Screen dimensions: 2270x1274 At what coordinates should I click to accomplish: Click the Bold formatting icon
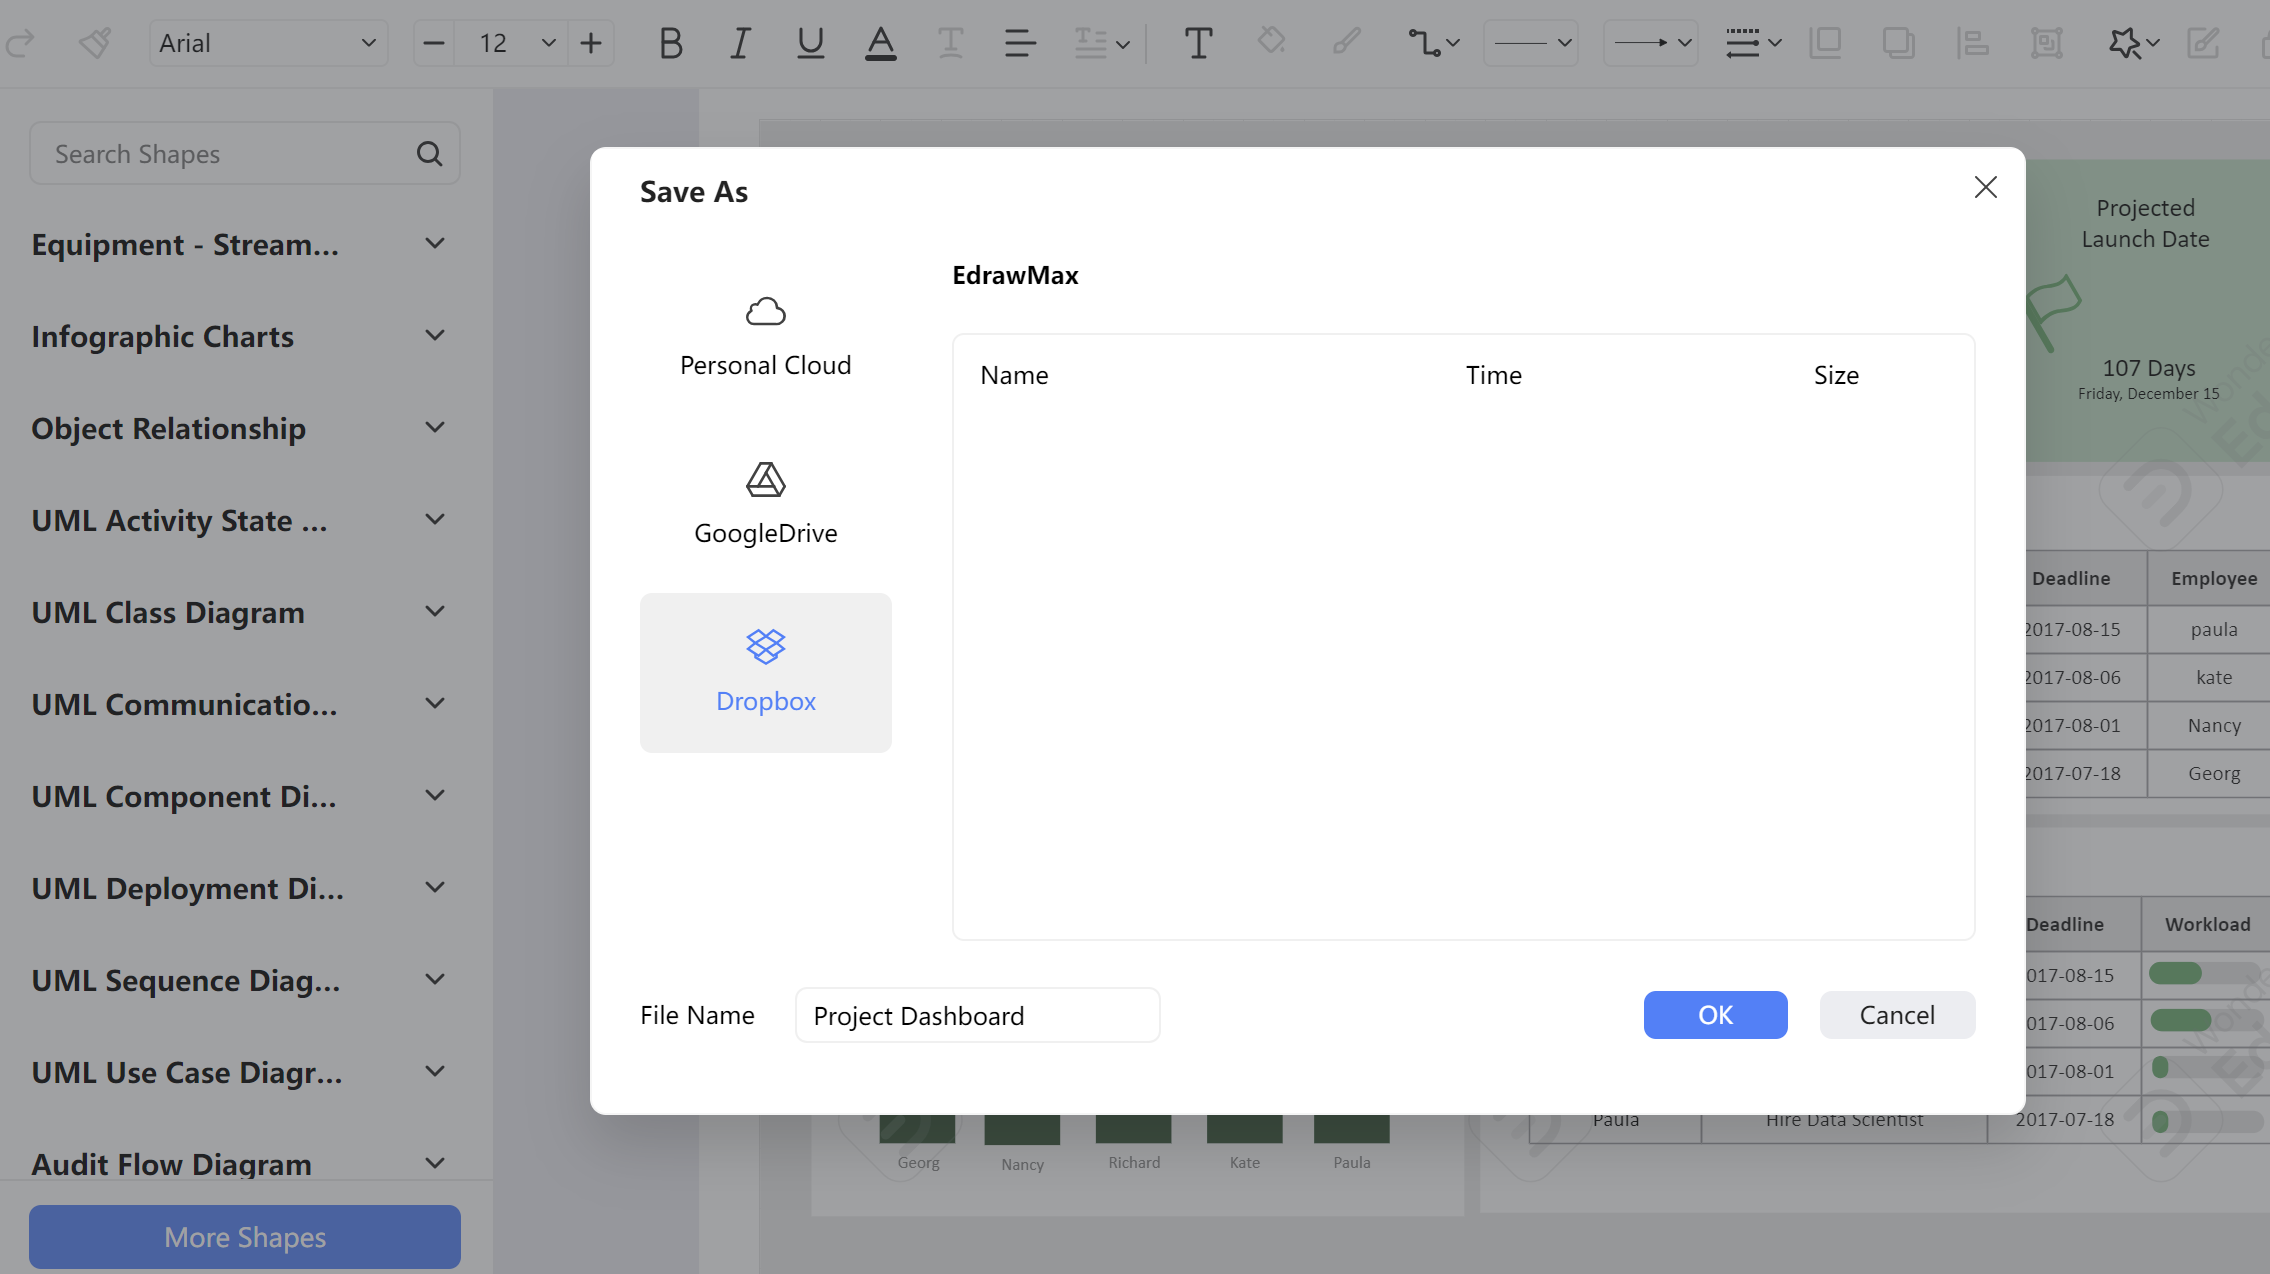point(669,42)
